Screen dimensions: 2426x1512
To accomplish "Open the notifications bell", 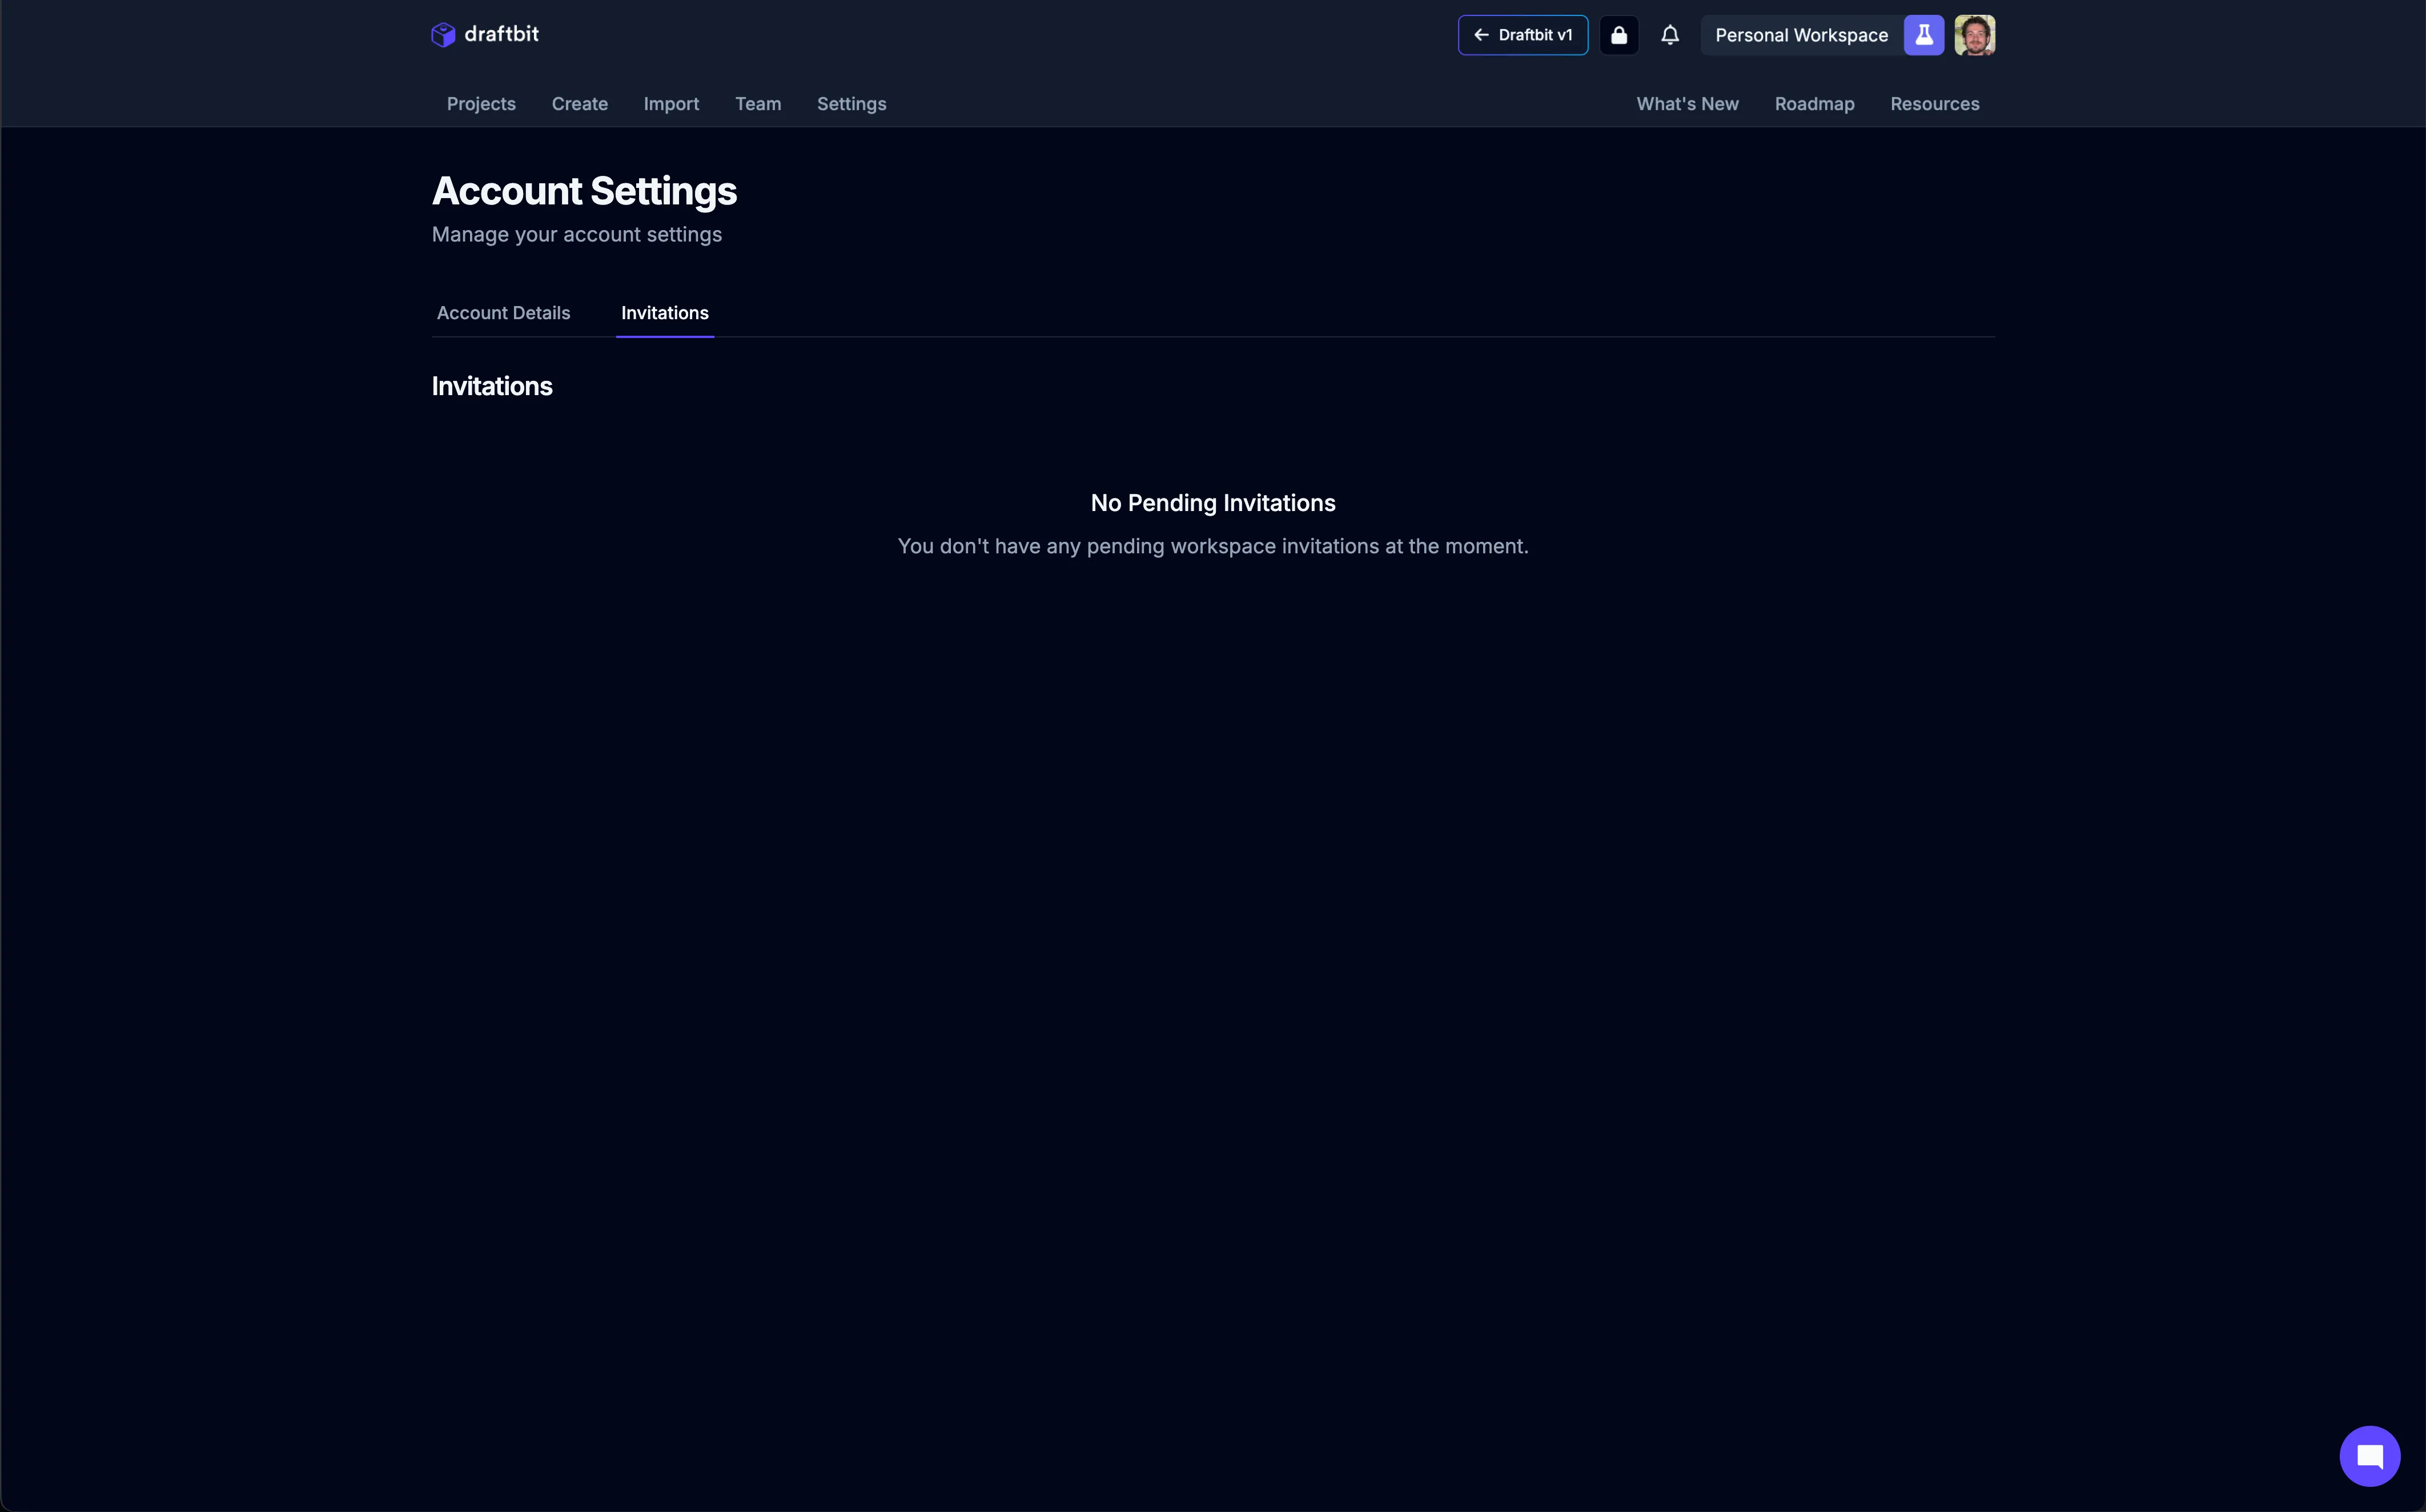I will [1669, 34].
